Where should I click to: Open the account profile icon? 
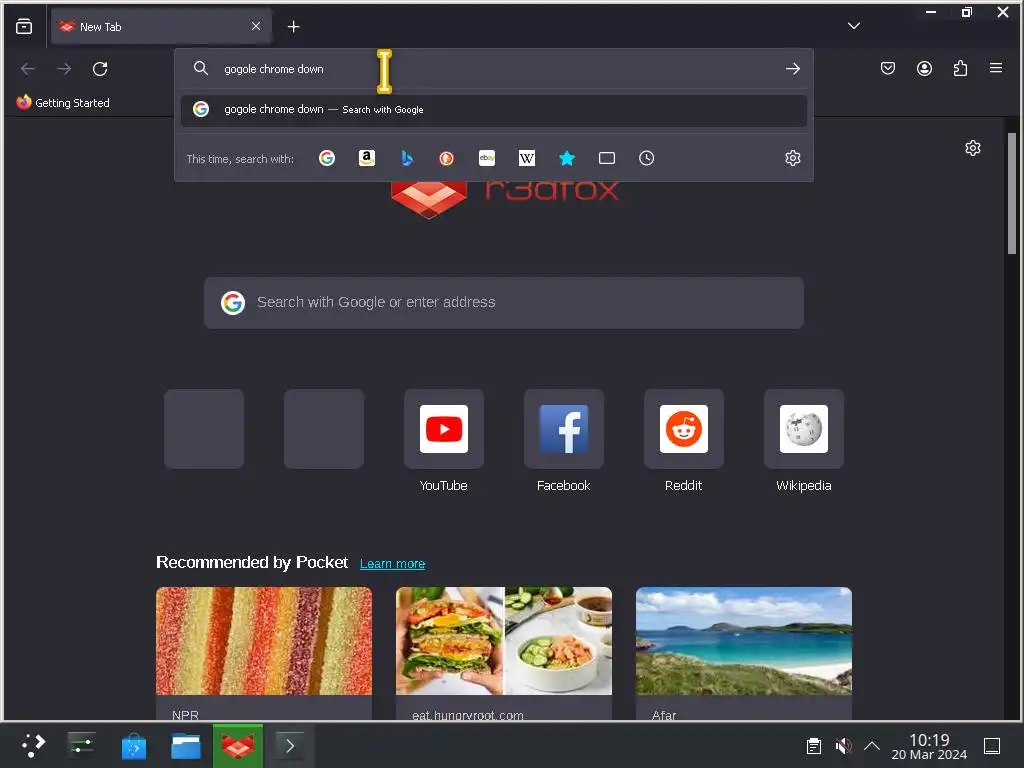click(x=924, y=68)
